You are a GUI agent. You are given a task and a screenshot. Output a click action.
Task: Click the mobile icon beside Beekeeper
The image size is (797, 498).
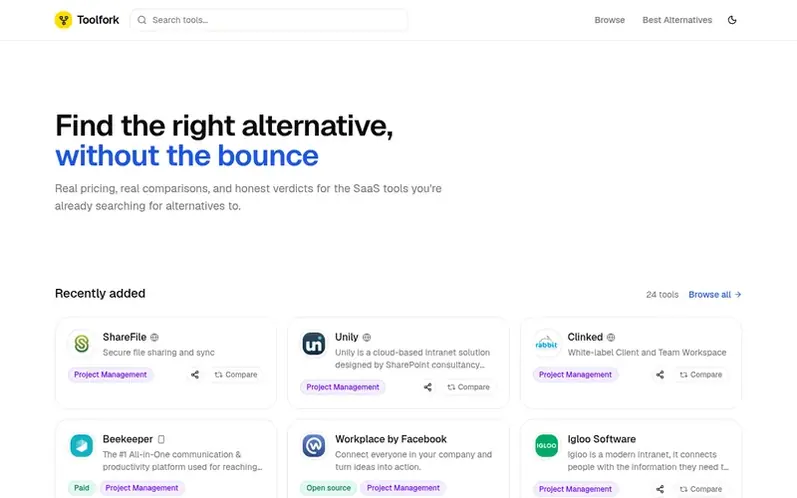[161, 439]
